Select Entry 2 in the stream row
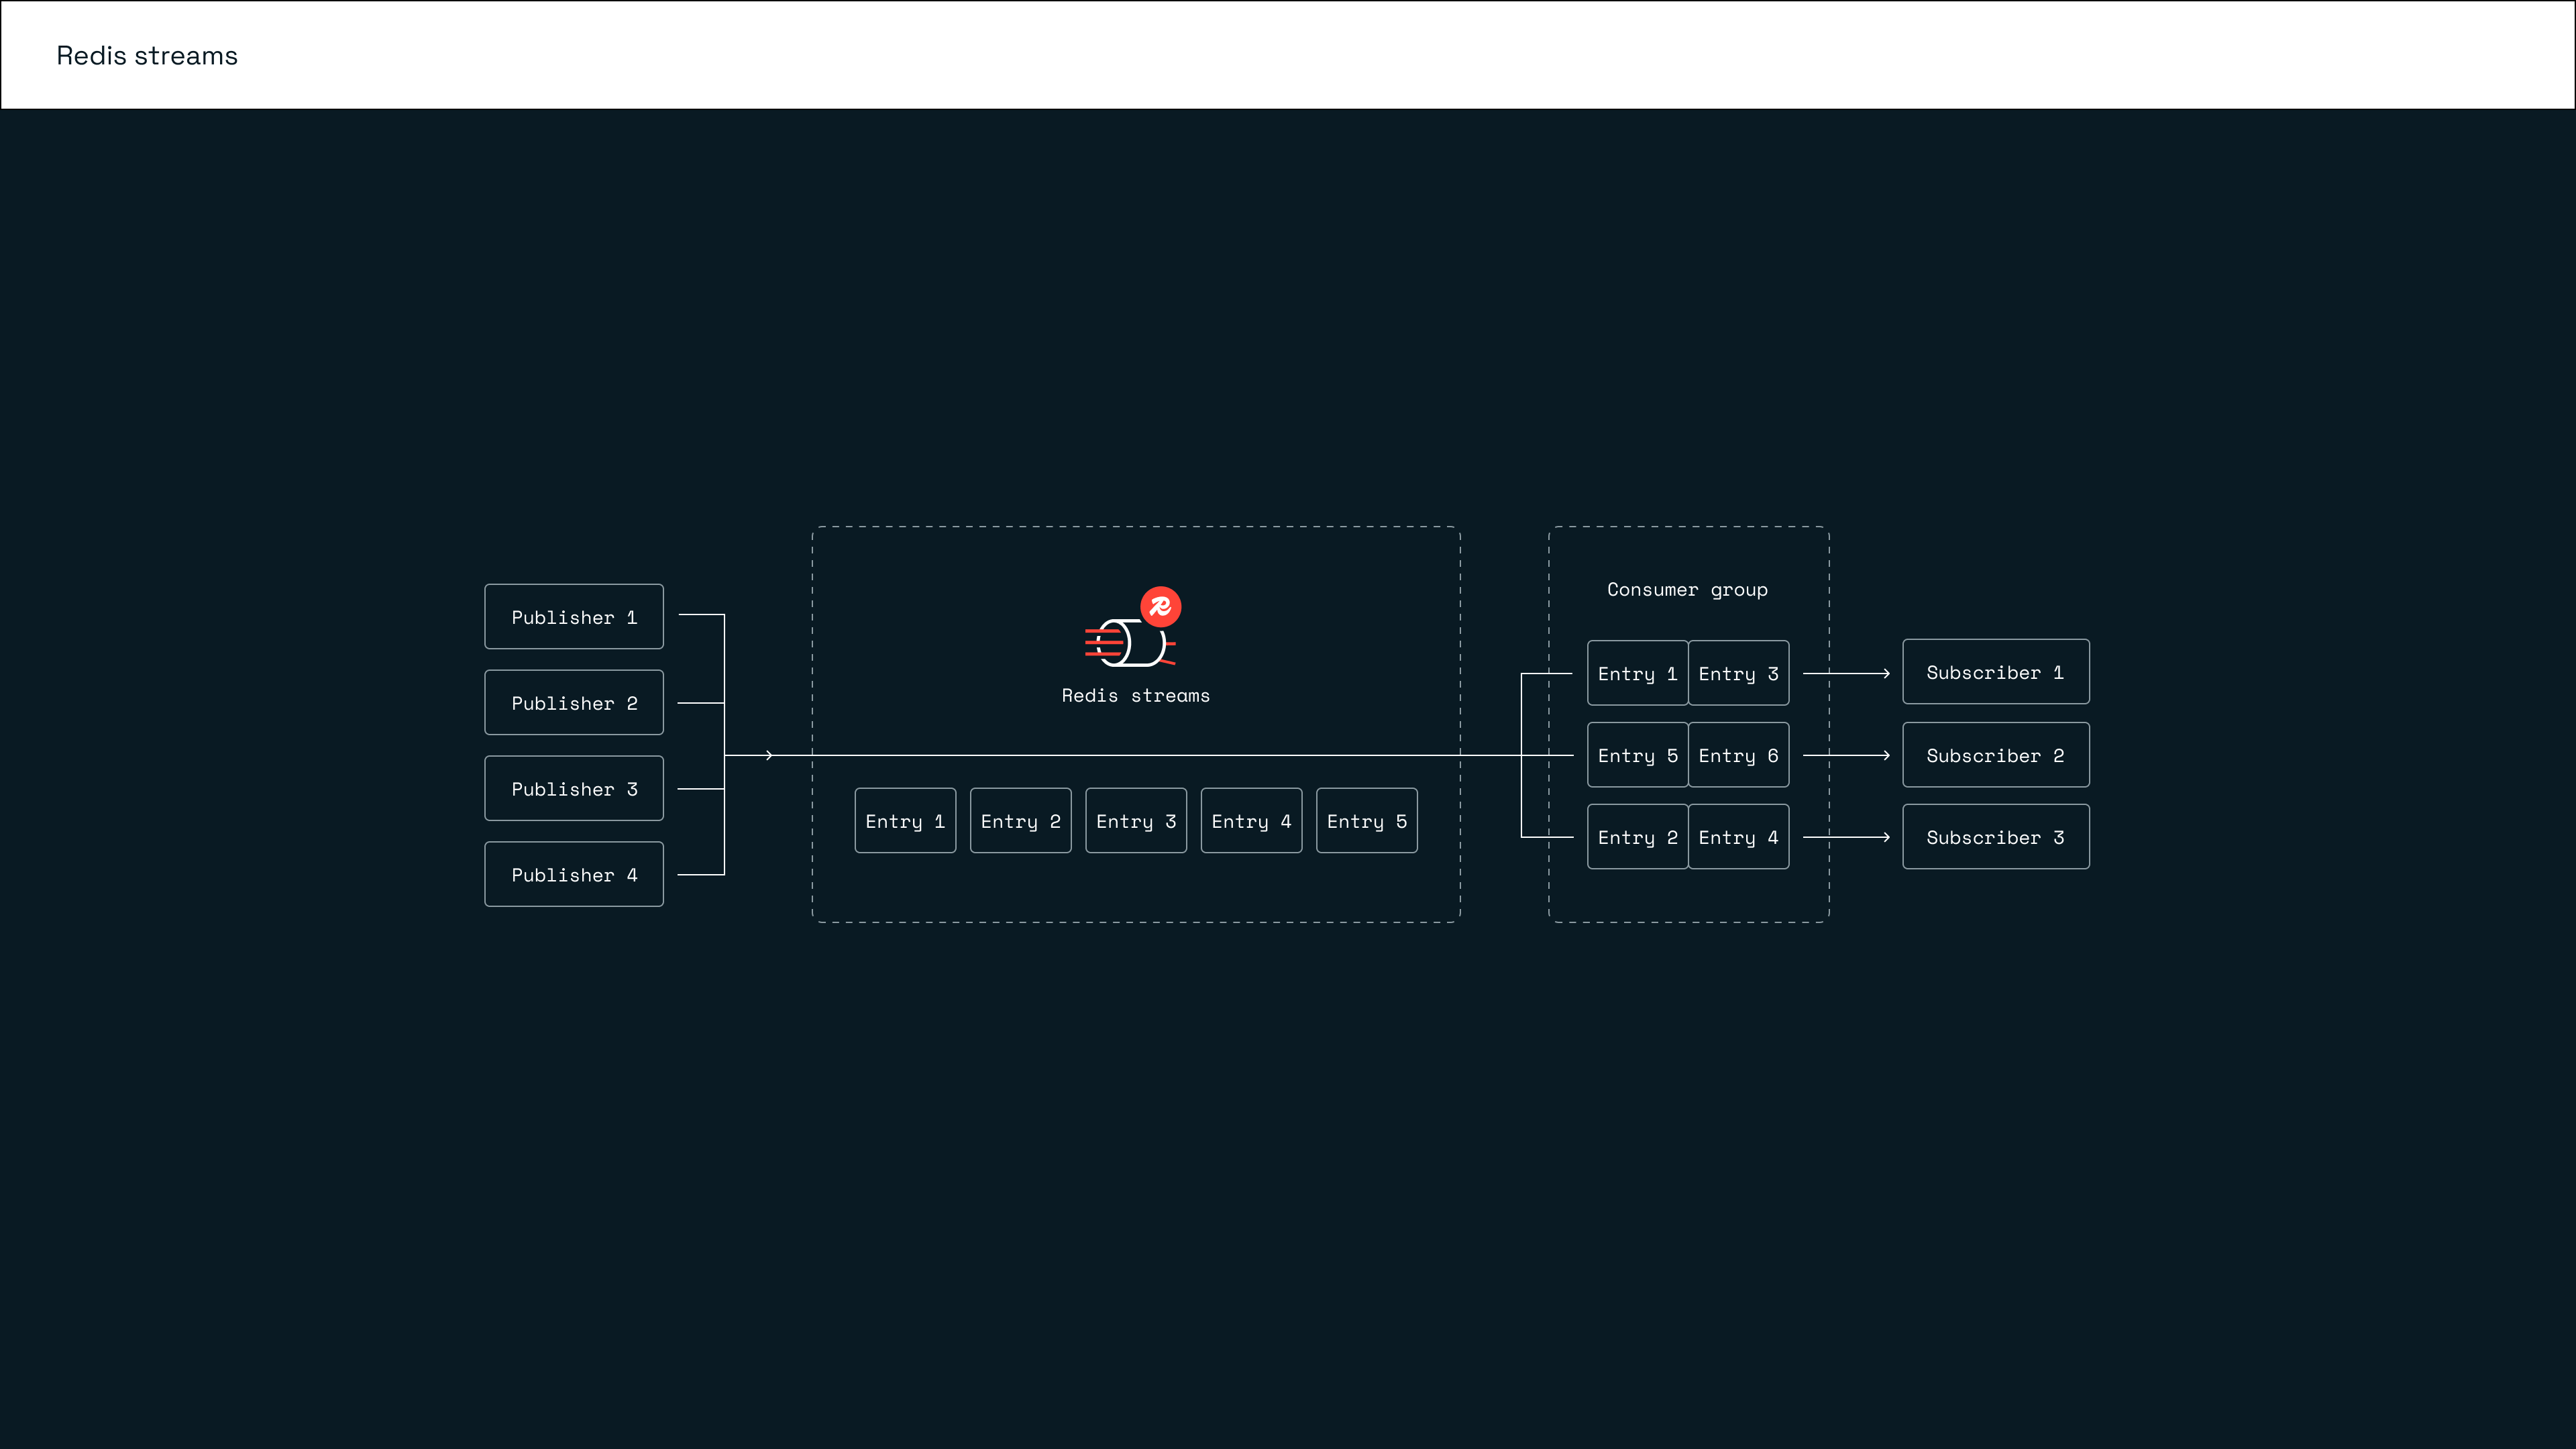The width and height of the screenshot is (2576, 1449). pyautogui.click(x=1020, y=821)
